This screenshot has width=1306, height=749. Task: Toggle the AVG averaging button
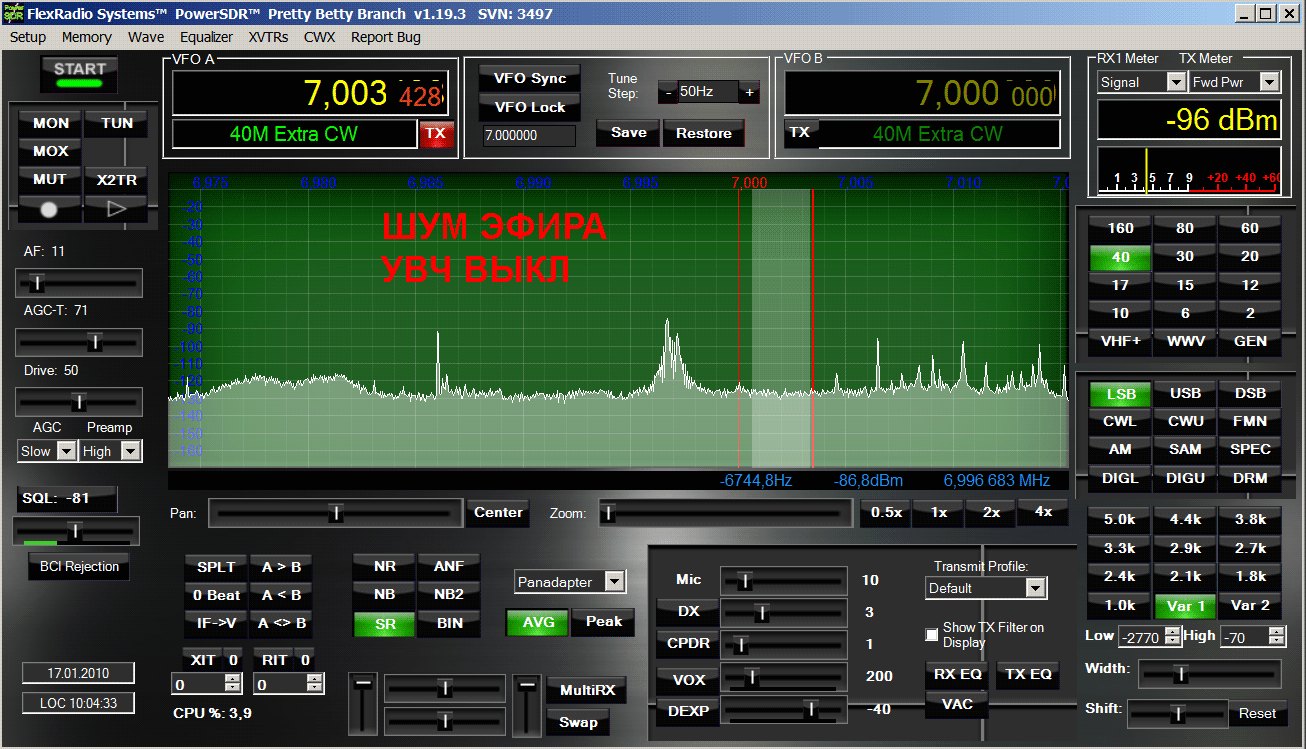tap(537, 622)
